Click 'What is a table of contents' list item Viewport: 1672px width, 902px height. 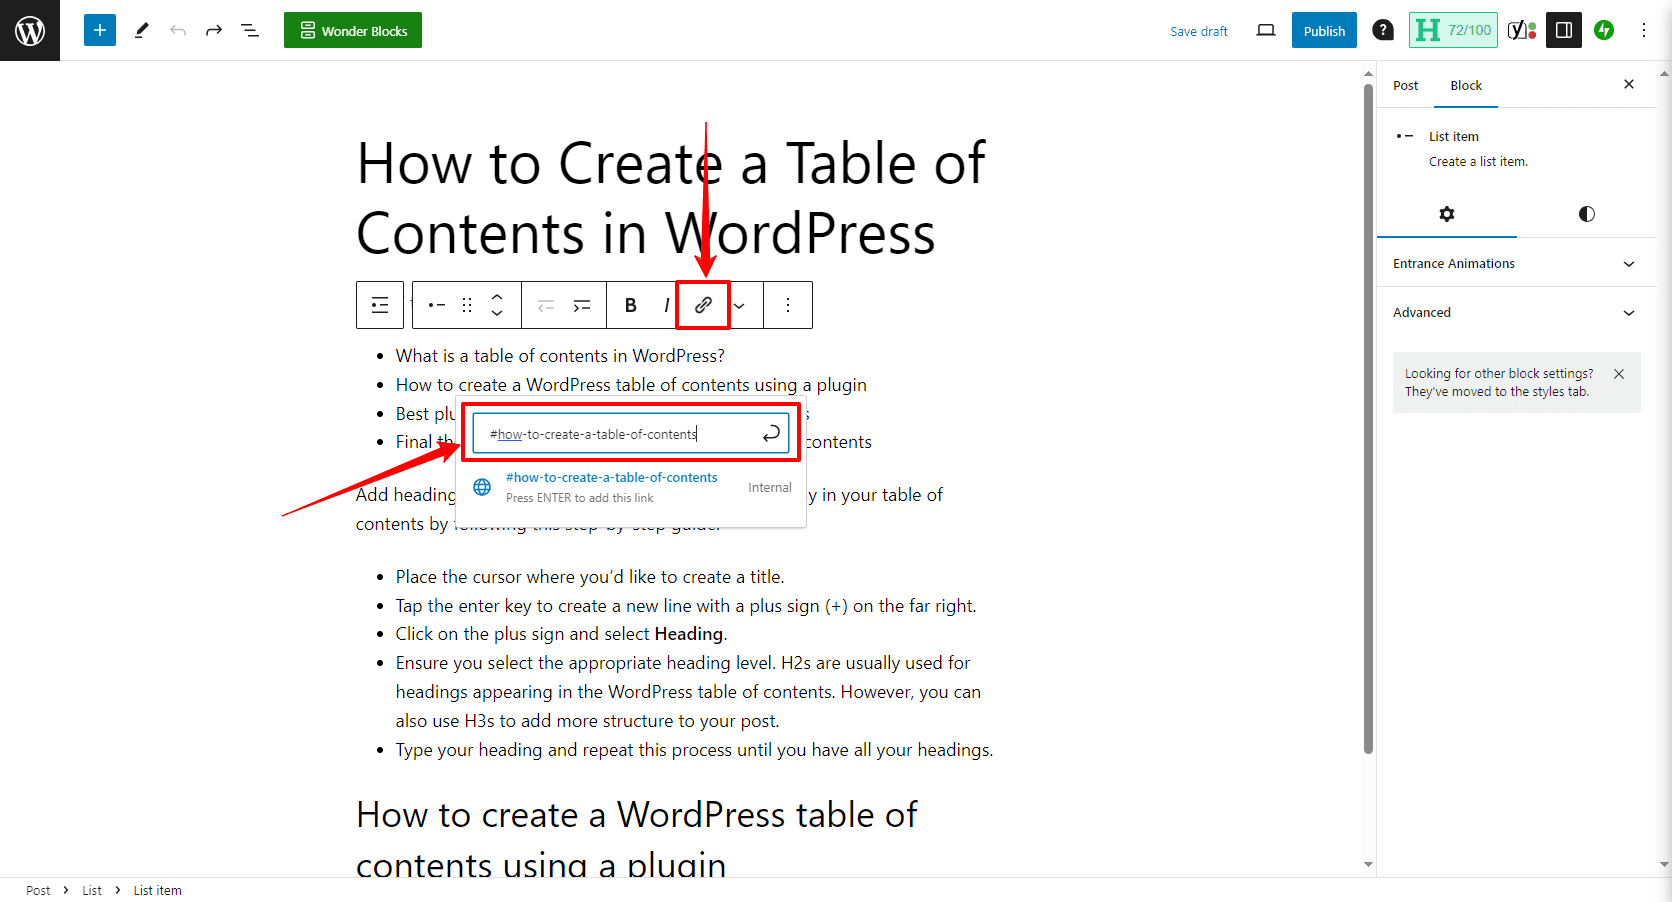coord(560,356)
